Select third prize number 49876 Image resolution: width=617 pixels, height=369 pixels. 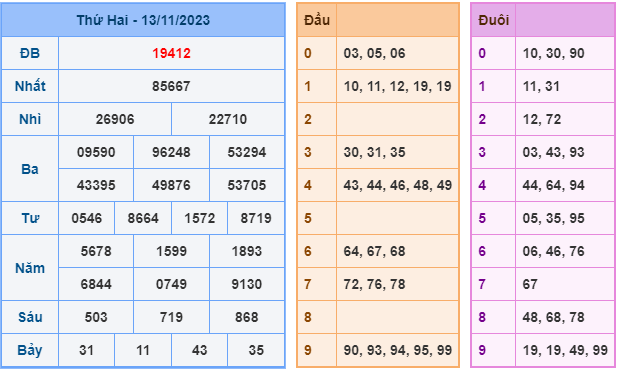click(x=172, y=185)
